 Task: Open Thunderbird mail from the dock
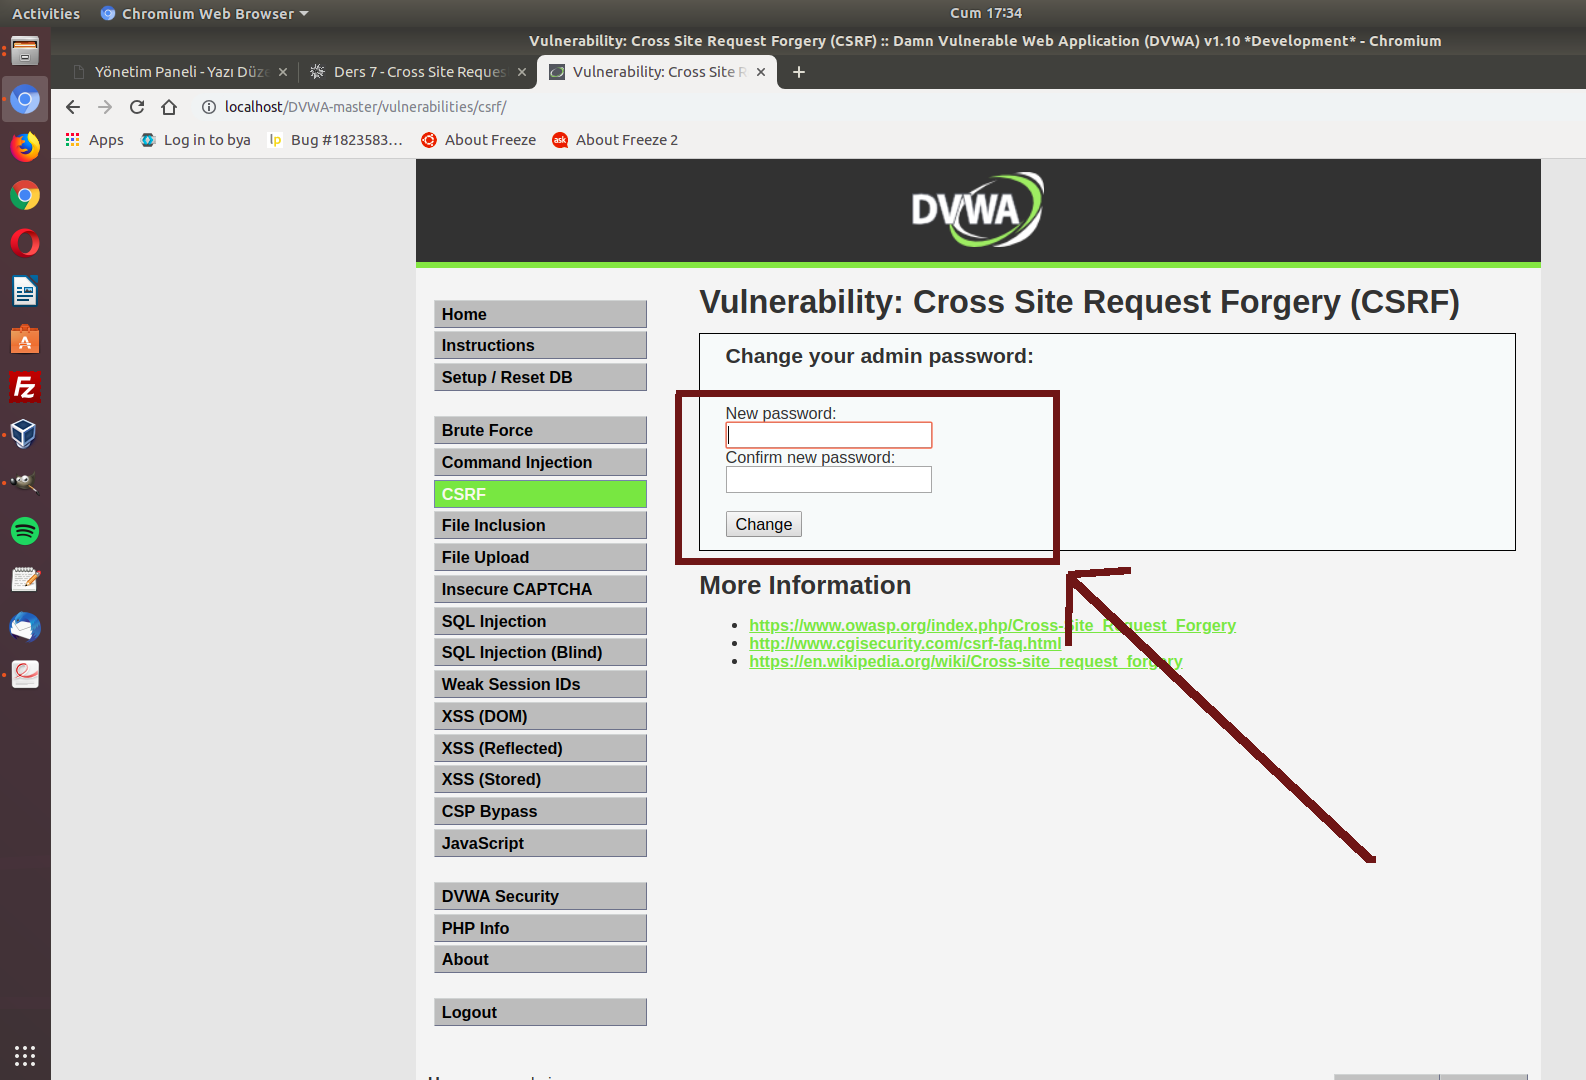pos(25,627)
